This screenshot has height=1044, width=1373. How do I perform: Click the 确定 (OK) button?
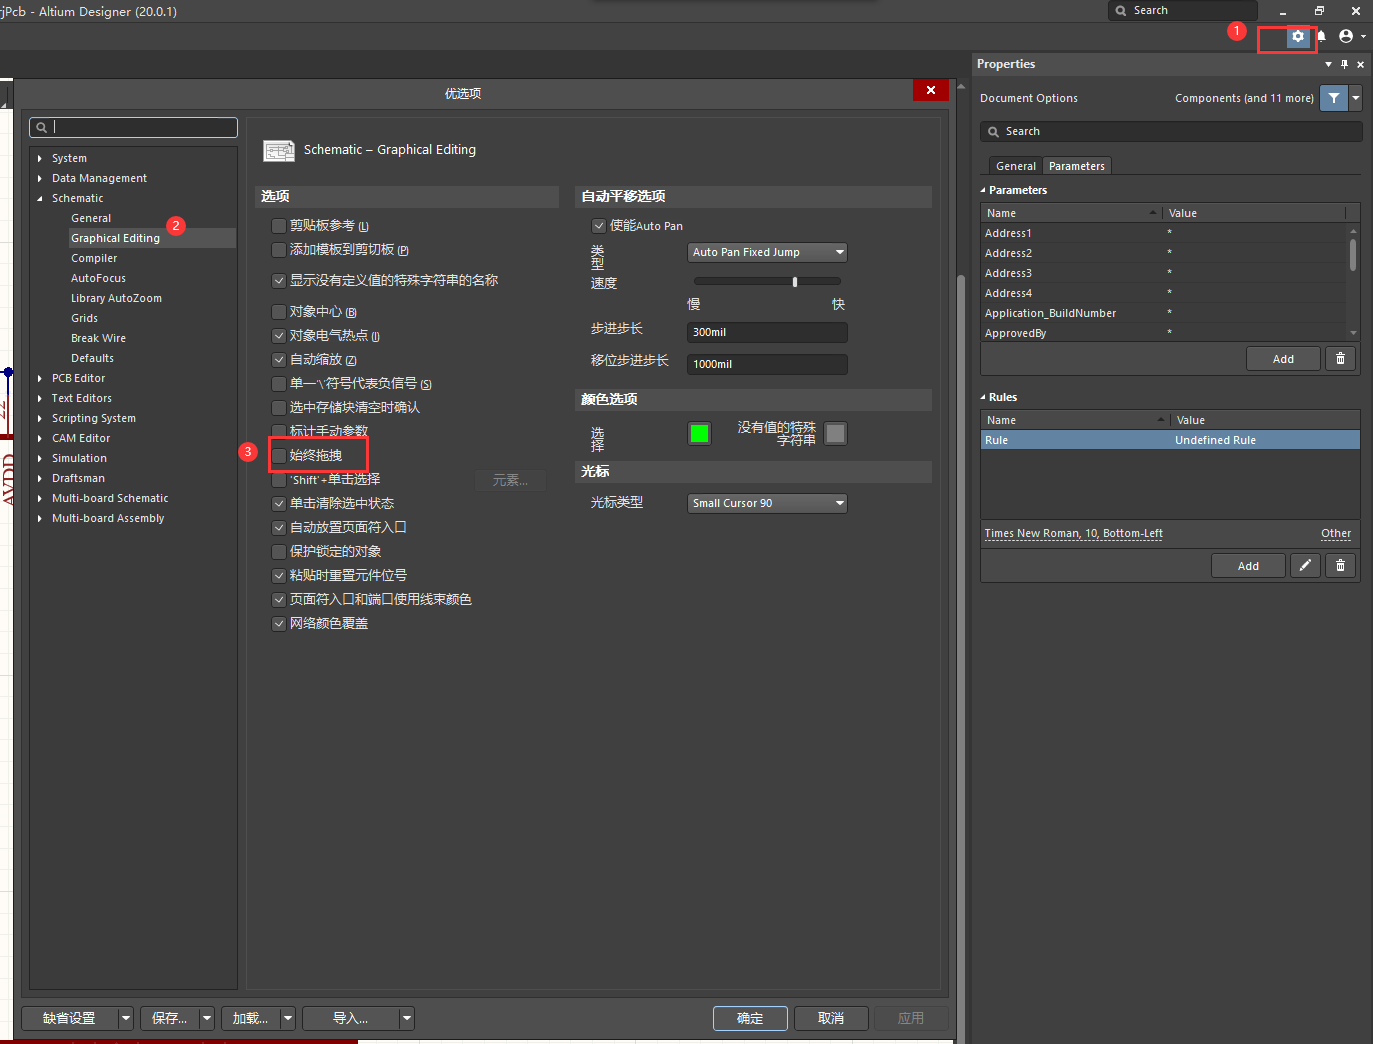pyautogui.click(x=750, y=1019)
